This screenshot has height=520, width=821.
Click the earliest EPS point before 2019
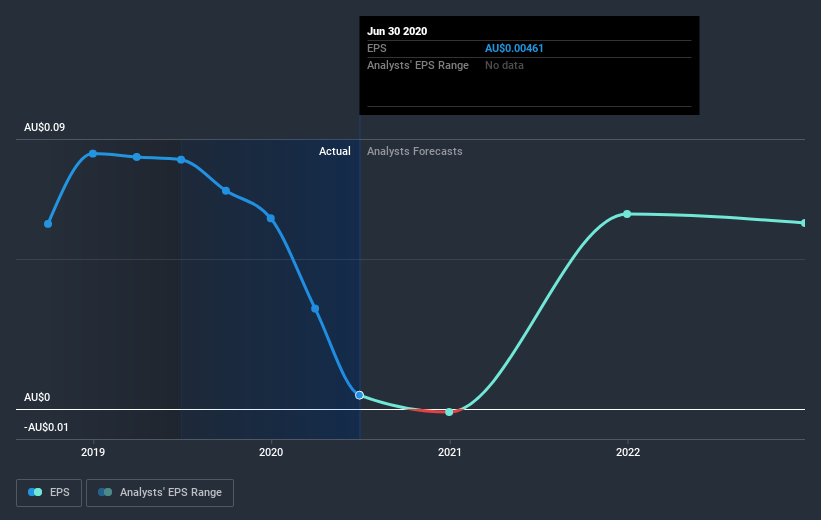pyautogui.click(x=48, y=224)
